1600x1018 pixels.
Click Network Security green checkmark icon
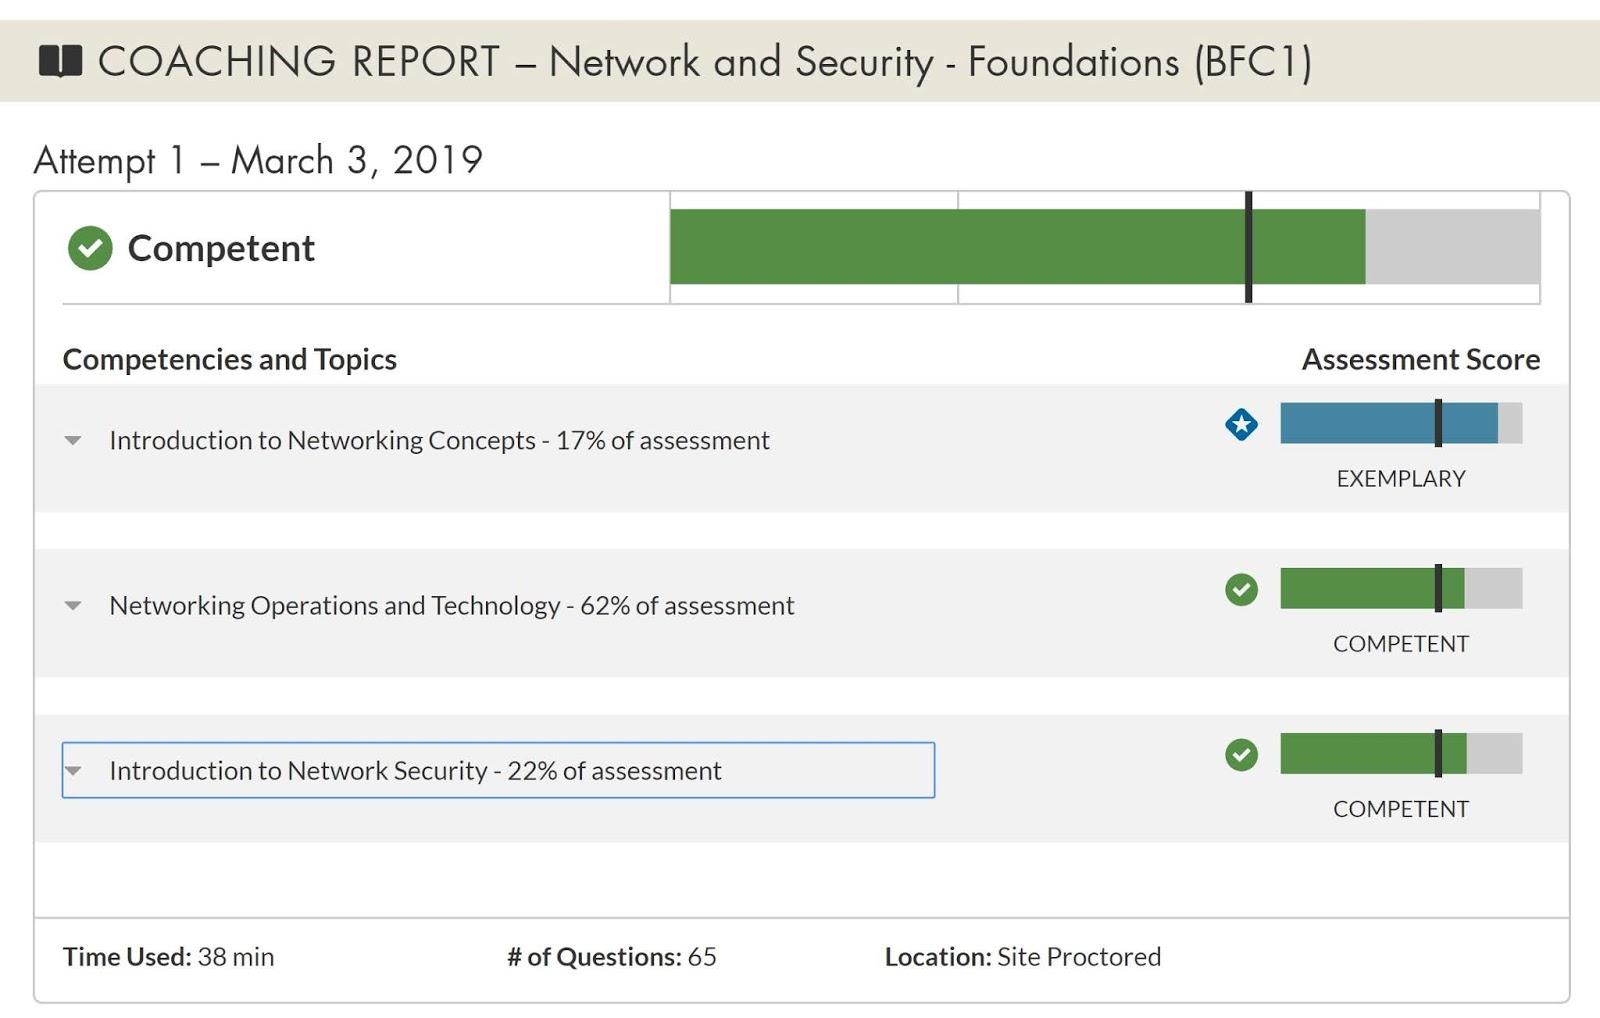tap(1241, 755)
